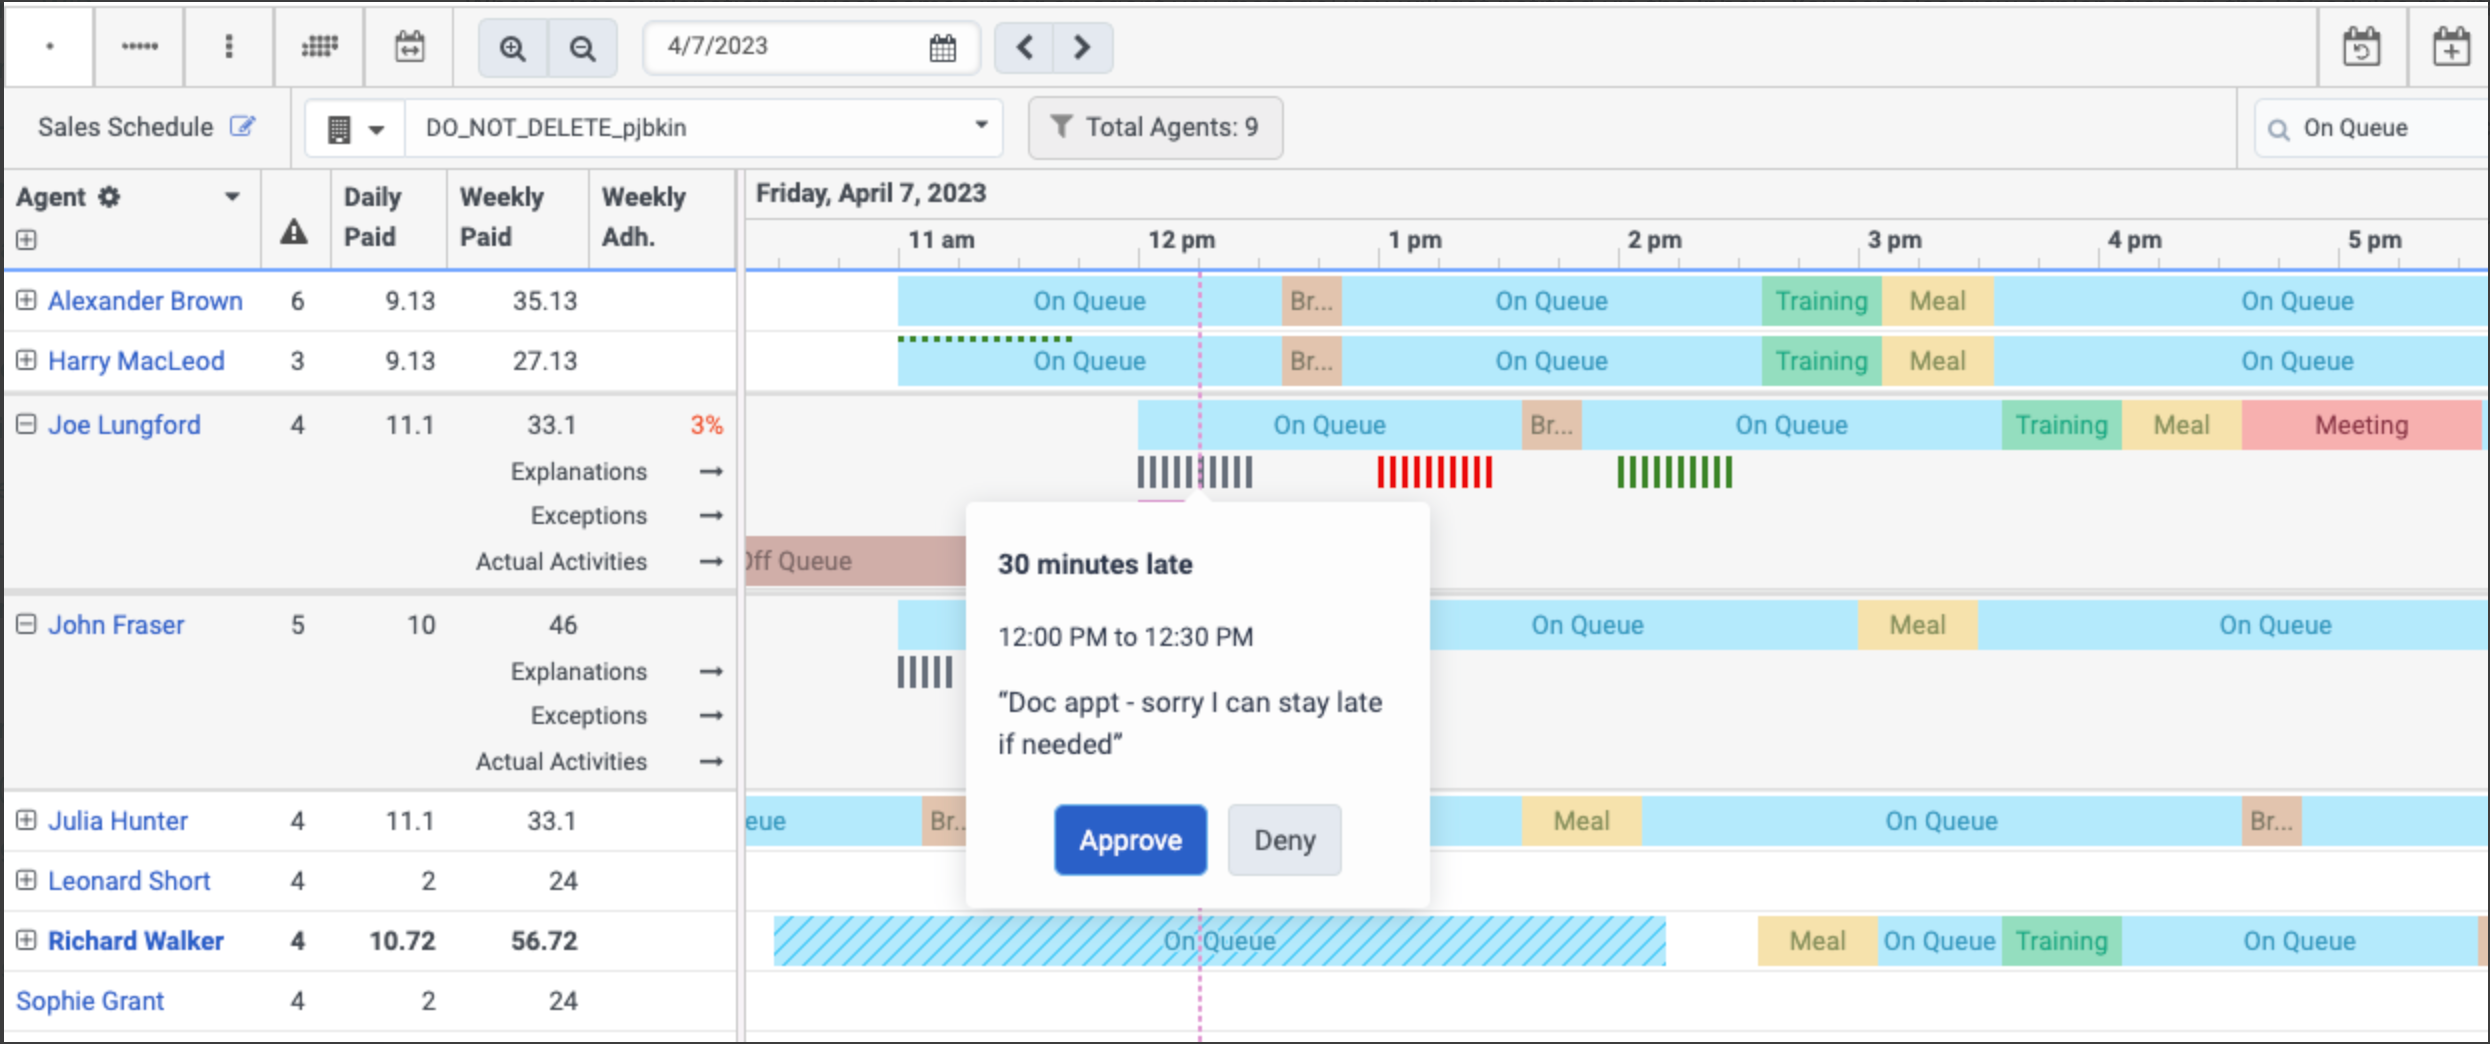The image size is (2490, 1044).
Task: Approve the 30 minutes late request
Action: point(1130,840)
